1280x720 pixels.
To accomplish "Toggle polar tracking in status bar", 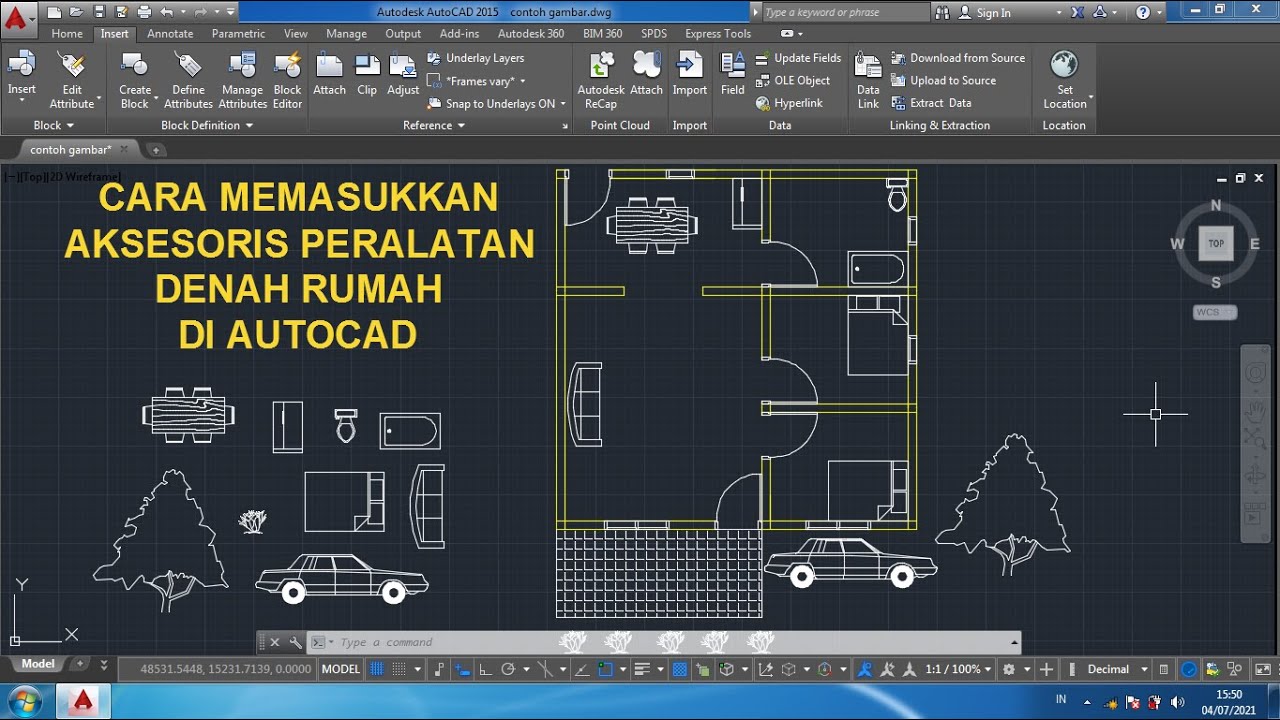I will tap(507, 669).
